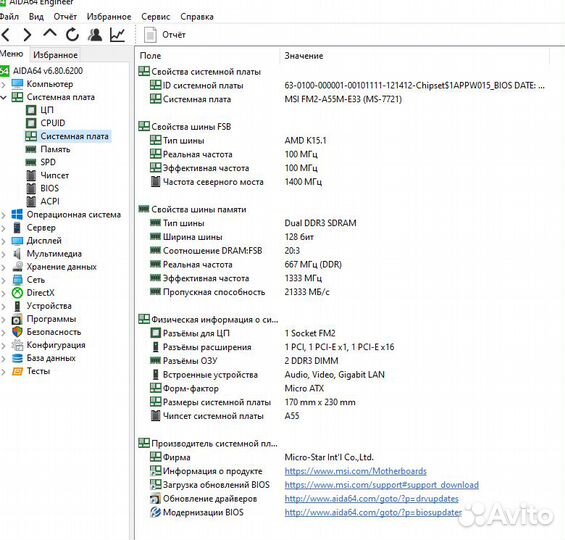Open the MSI support download link

(x=382, y=485)
